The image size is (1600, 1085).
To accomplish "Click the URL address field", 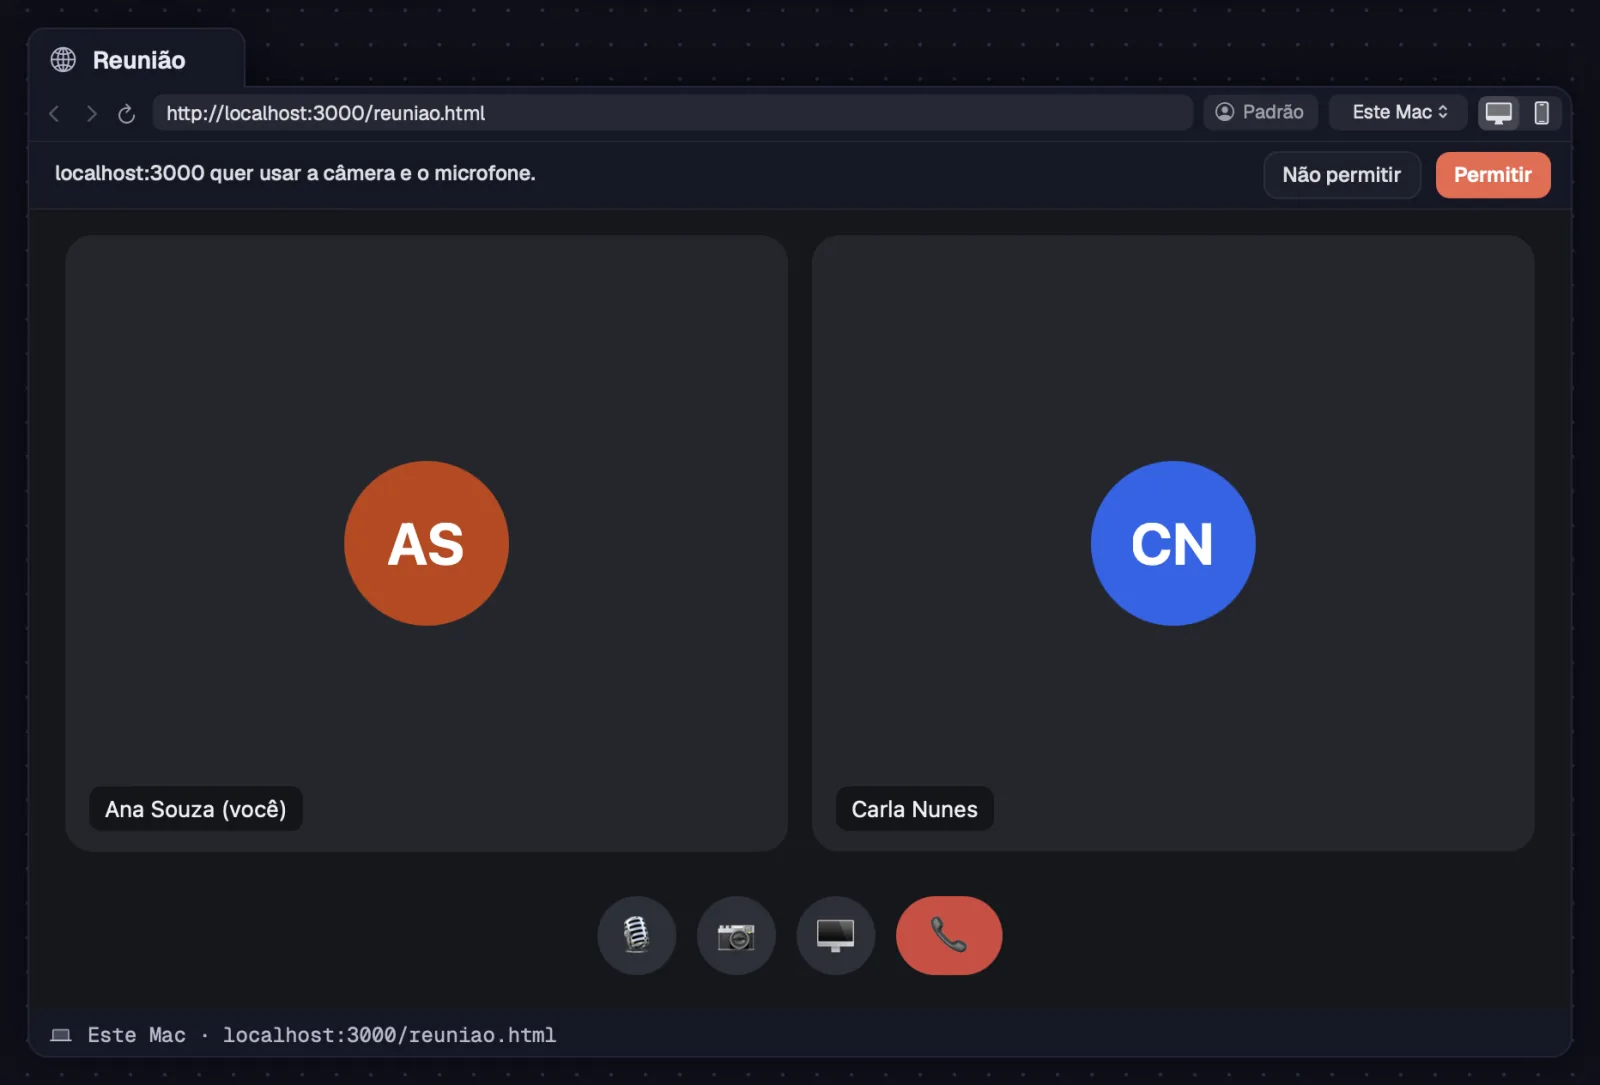I will coord(672,113).
